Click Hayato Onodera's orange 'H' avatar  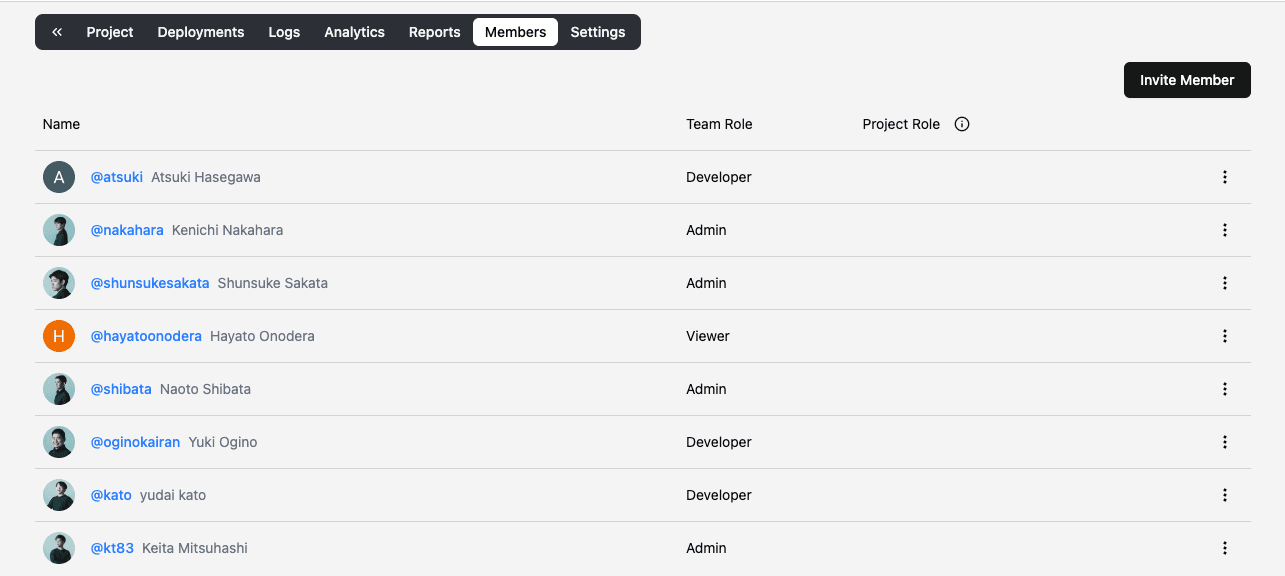click(x=59, y=336)
